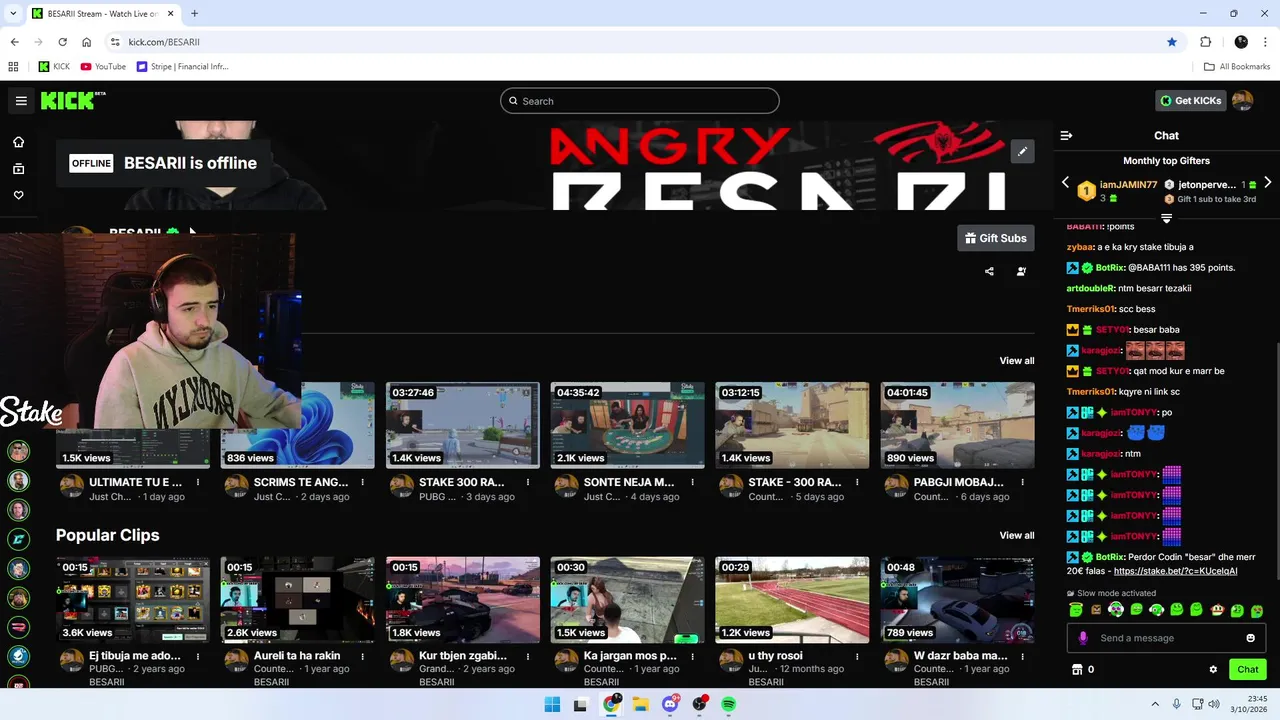Show next top gifter
1280x720 pixels.
tap(1267, 183)
